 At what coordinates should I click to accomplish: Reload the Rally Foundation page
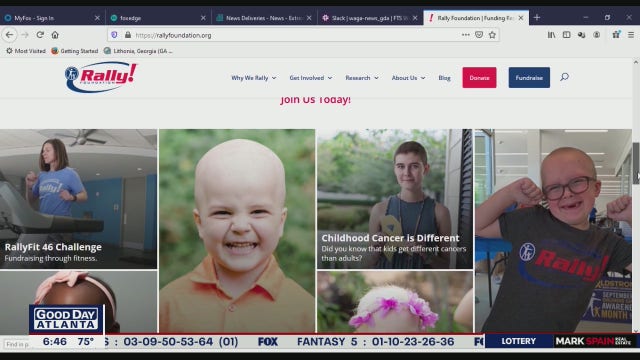pyautogui.click(x=40, y=35)
